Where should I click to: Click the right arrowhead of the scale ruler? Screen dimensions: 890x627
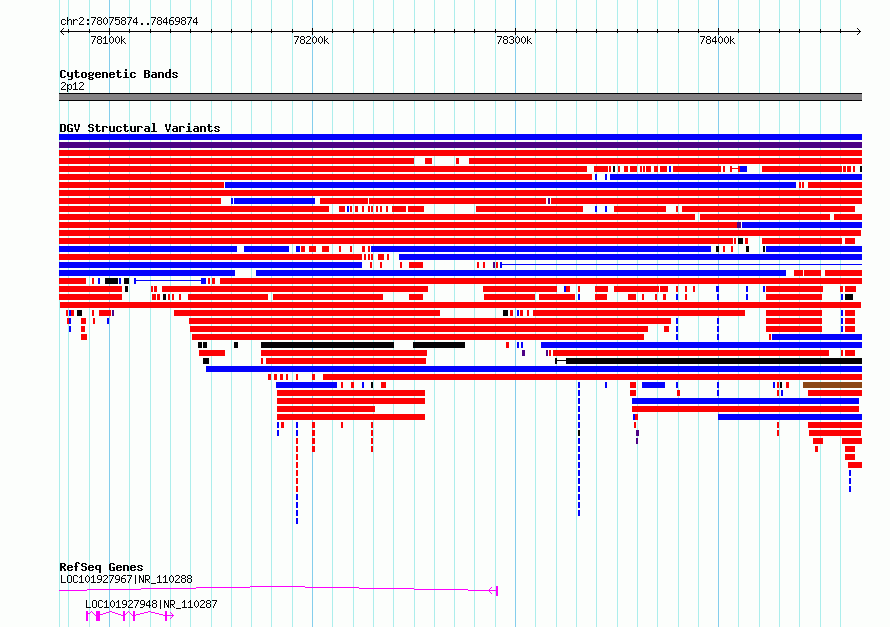859,32
